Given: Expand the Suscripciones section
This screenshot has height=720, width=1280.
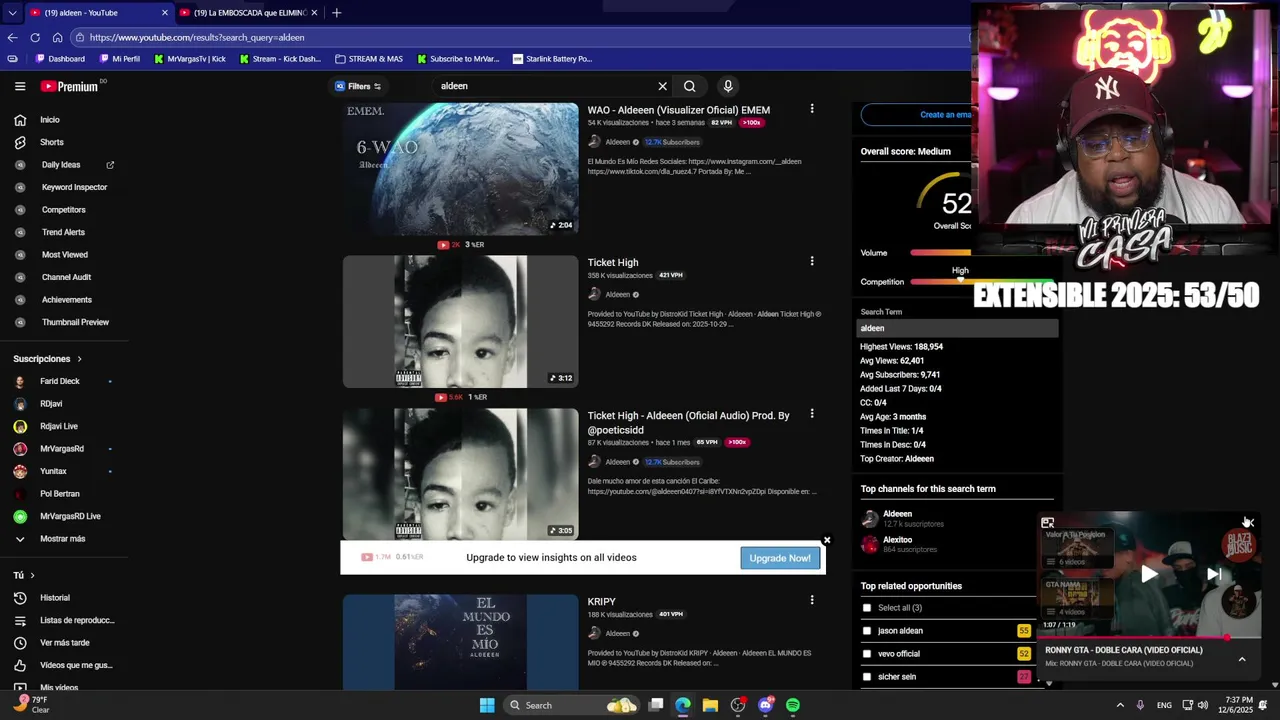Looking at the screenshot, I should 47,359.
